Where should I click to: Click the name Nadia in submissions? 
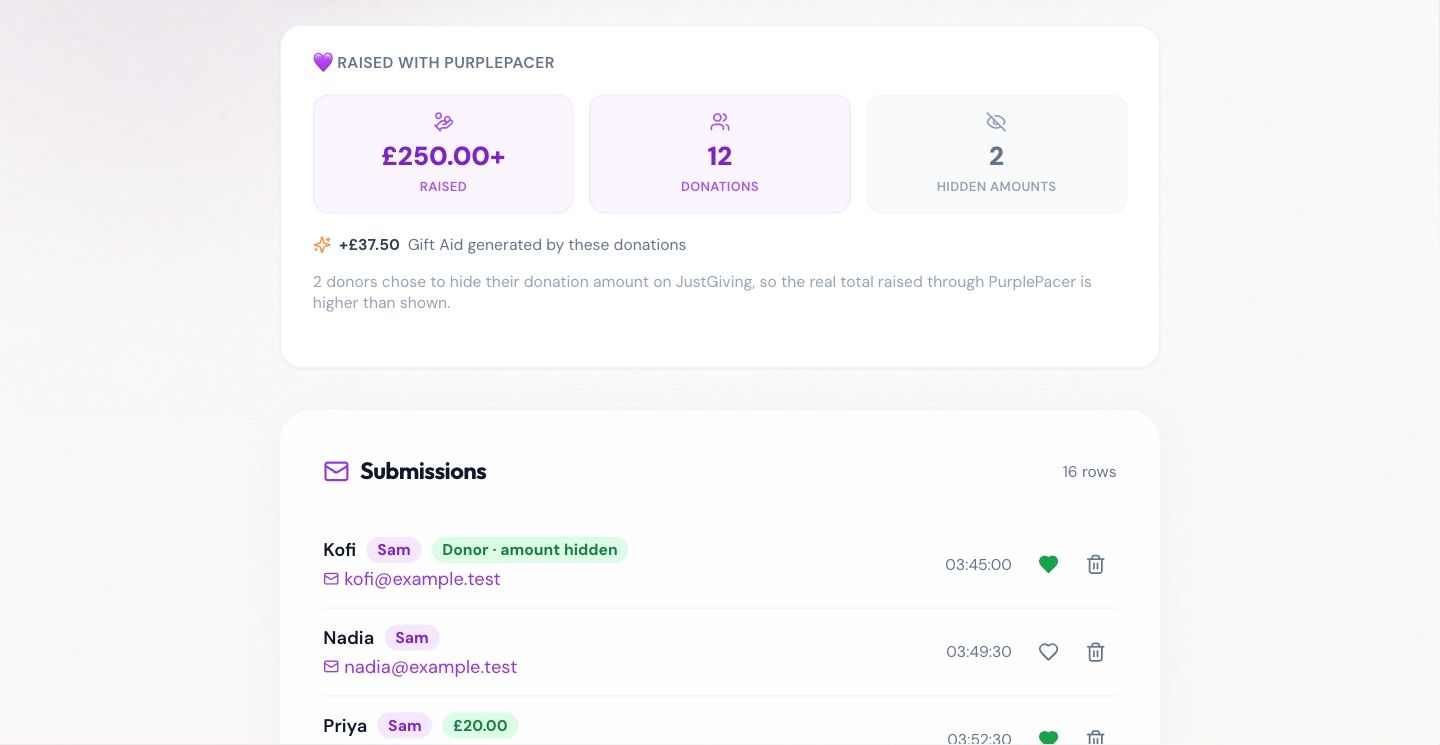[x=349, y=638]
